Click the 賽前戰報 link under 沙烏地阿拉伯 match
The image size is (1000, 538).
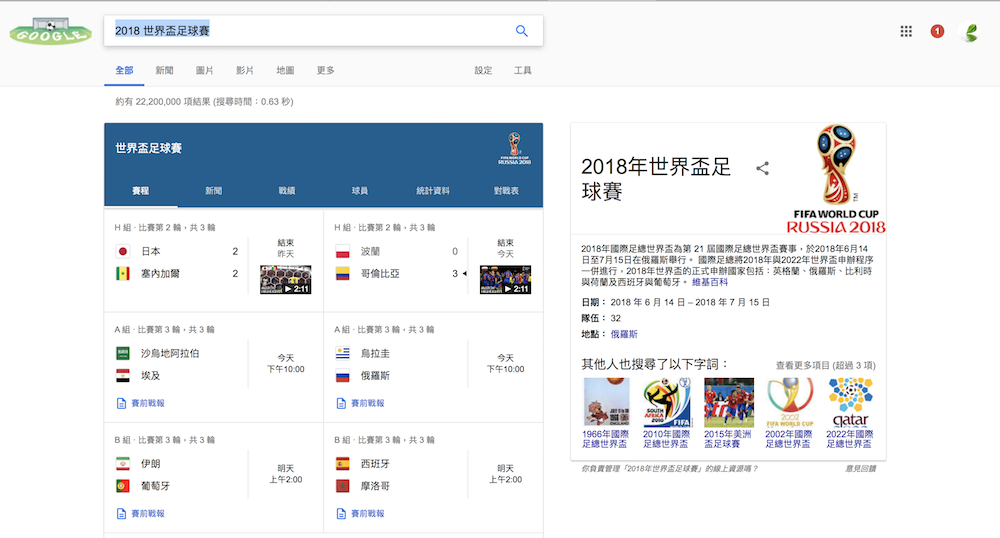point(148,403)
